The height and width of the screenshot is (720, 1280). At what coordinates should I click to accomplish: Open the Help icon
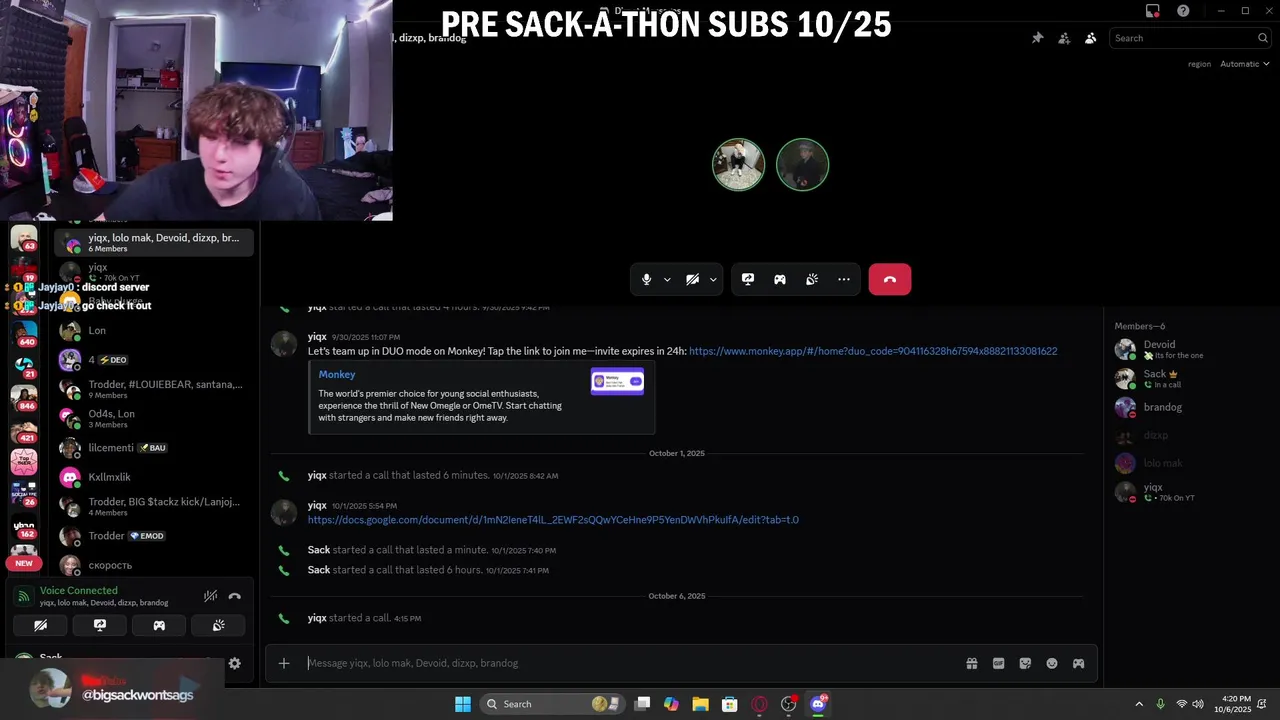pyautogui.click(x=1183, y=11)
